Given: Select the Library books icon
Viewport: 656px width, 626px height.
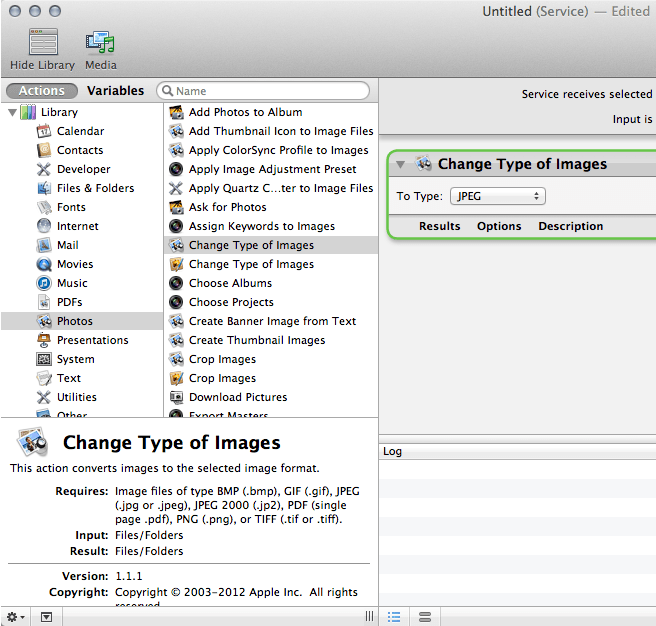Looking at the screenshot, I should pos(28,112).
